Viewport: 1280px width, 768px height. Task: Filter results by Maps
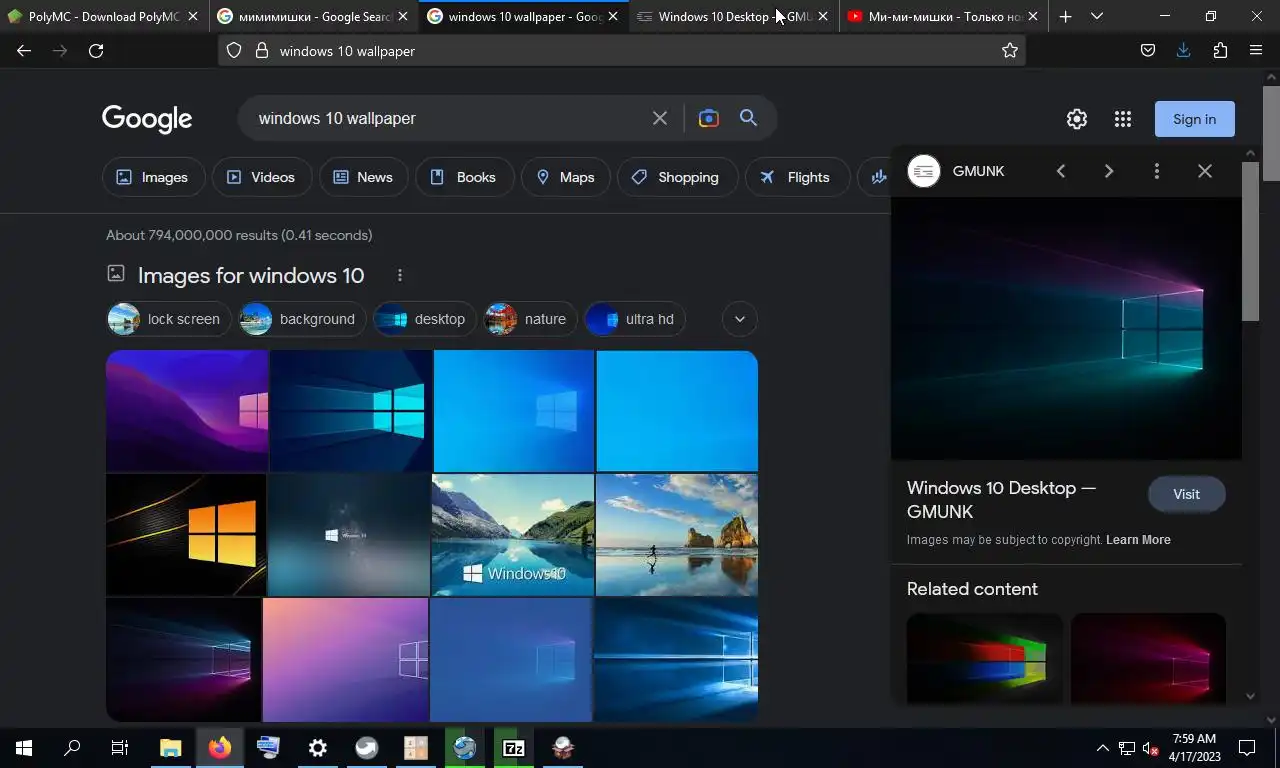[566, 177]
